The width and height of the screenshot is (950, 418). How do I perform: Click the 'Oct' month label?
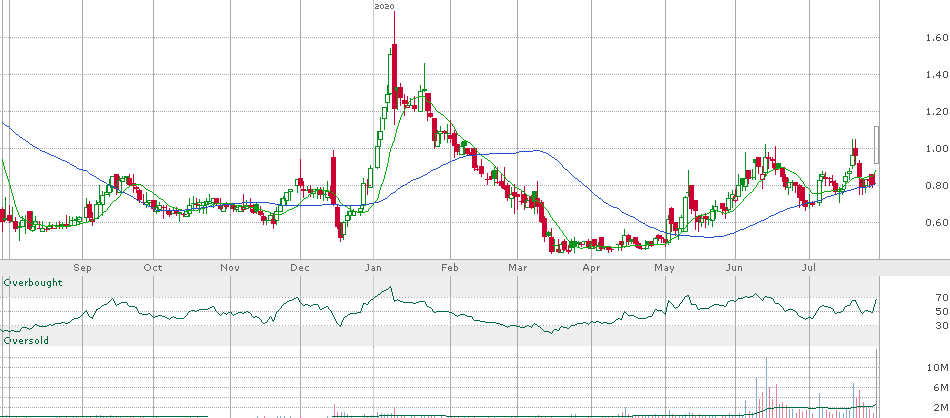[154, 268]
